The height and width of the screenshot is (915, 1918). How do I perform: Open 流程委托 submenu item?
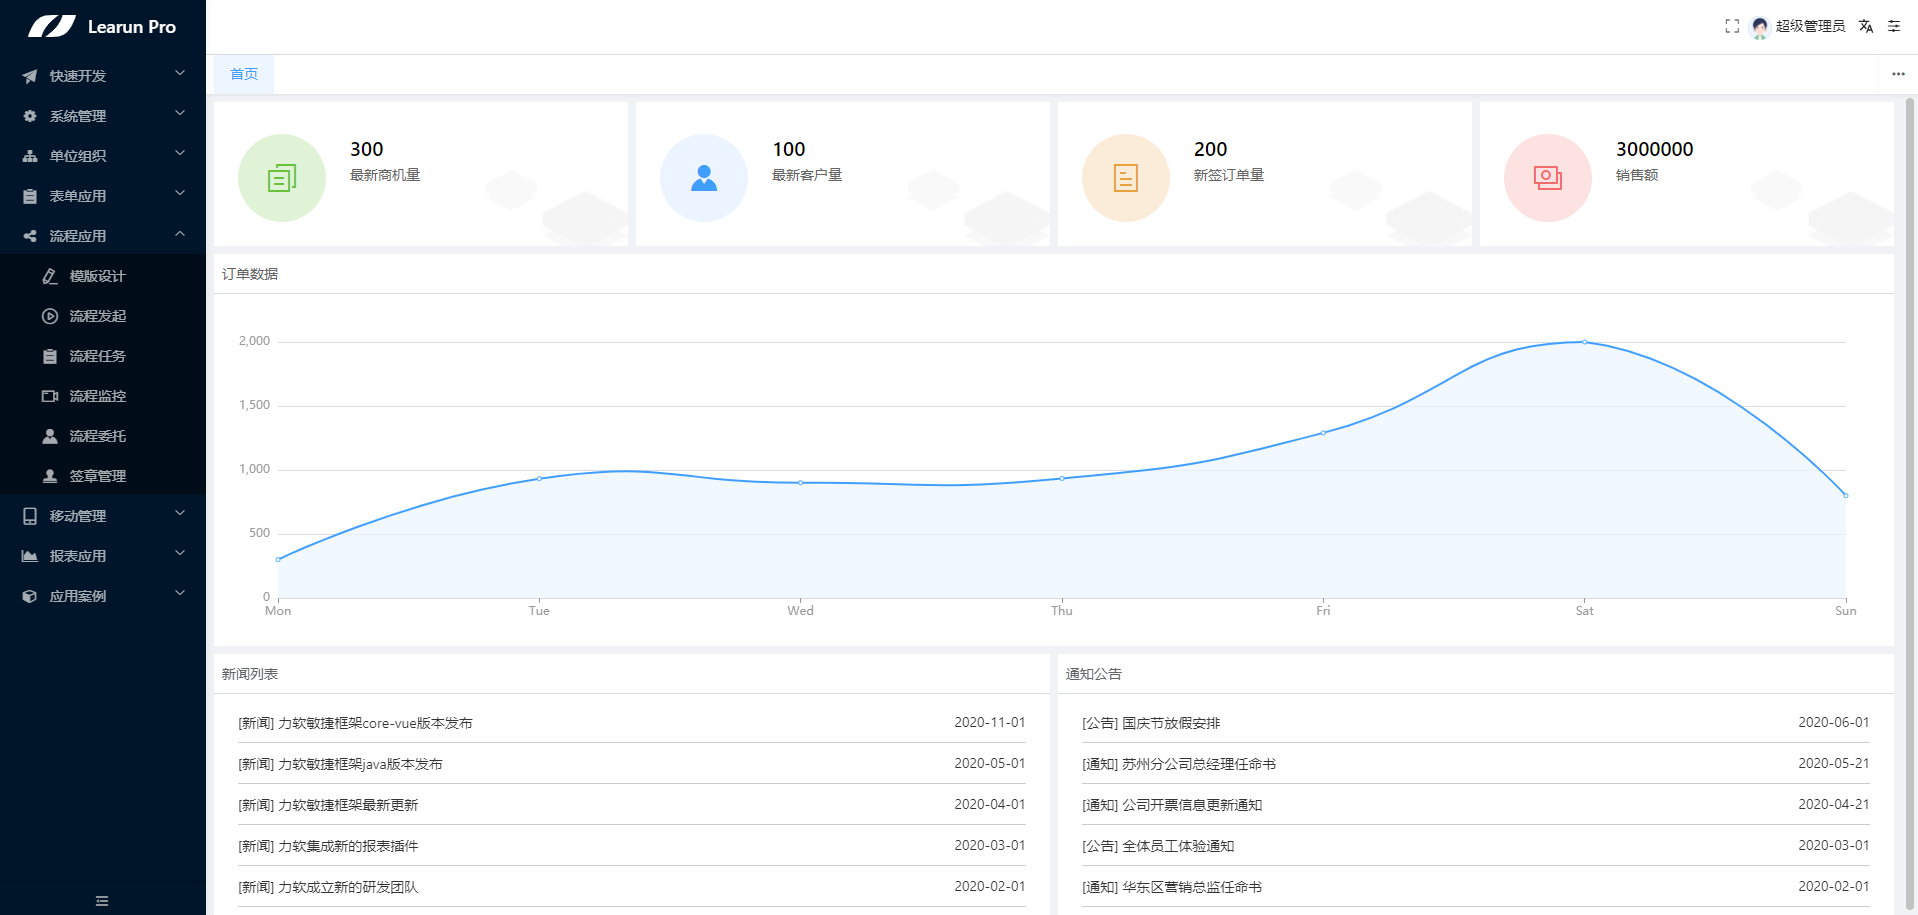click(x=103, y=436)
